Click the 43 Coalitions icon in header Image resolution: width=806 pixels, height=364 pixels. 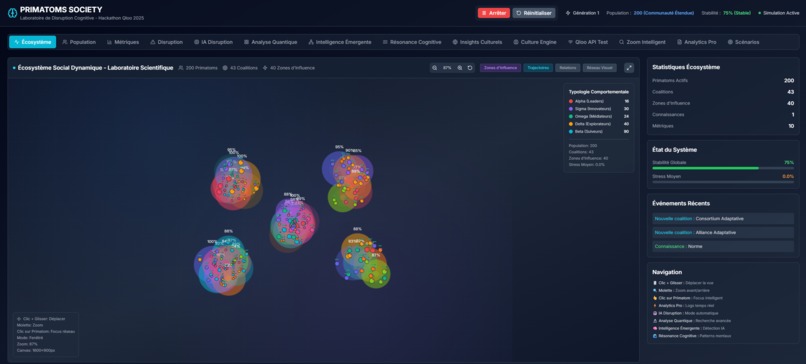[225, 68]
